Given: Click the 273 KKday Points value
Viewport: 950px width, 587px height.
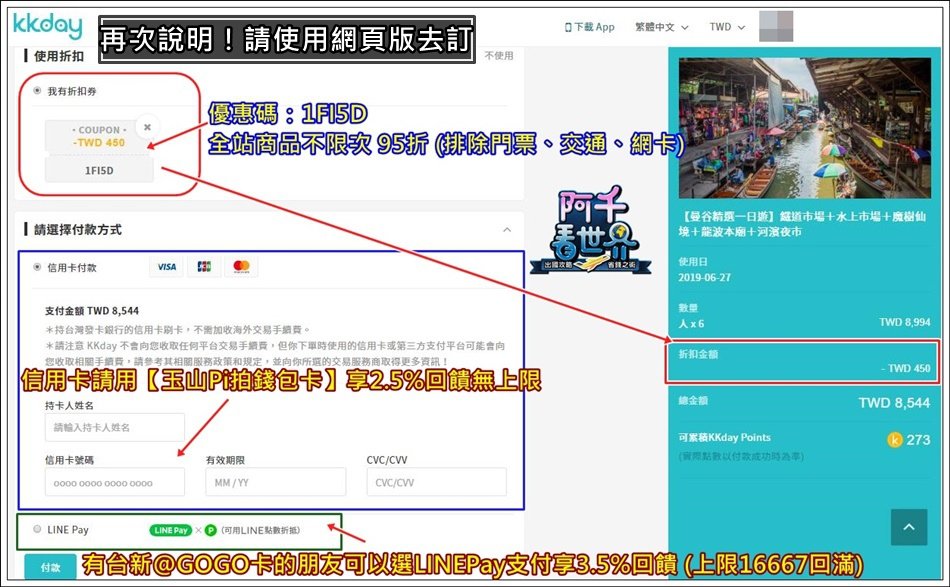Looking at the screenshot, I should point(918,440).
